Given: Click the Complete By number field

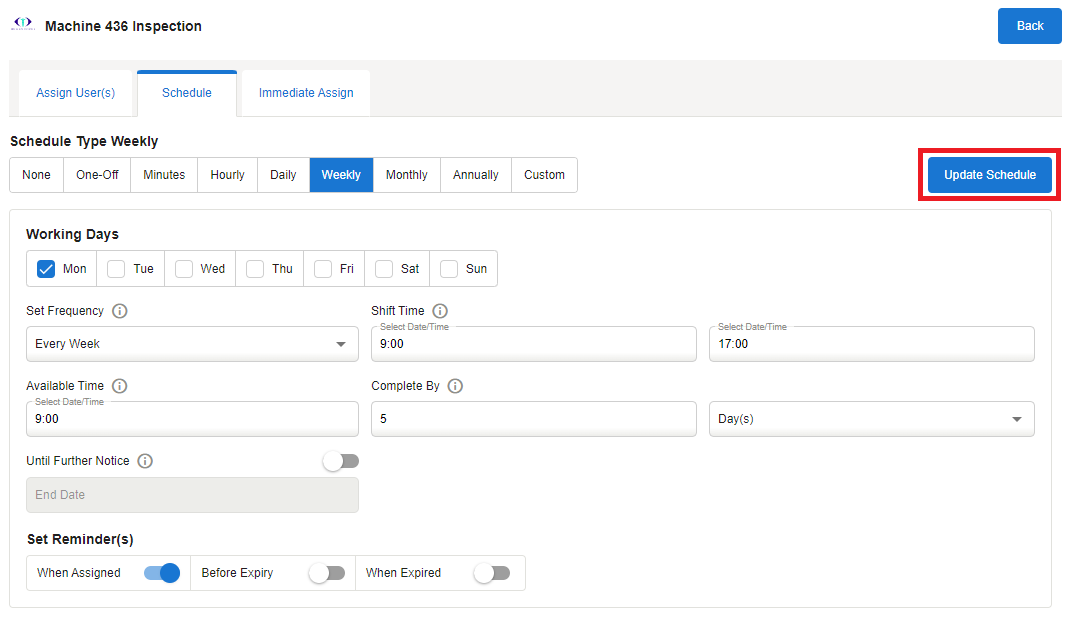Looking at the screenshot, I should 533,419.
